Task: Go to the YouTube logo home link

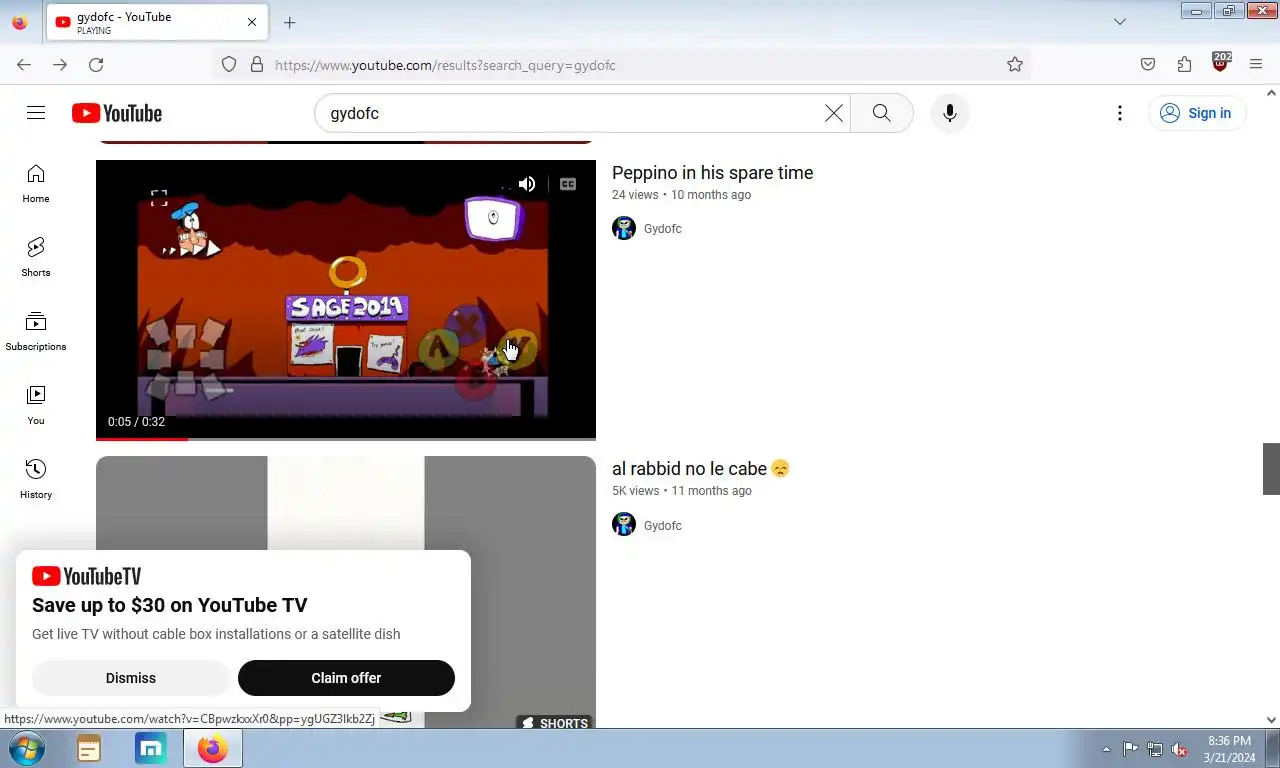Action: click(x=117, y=113)
